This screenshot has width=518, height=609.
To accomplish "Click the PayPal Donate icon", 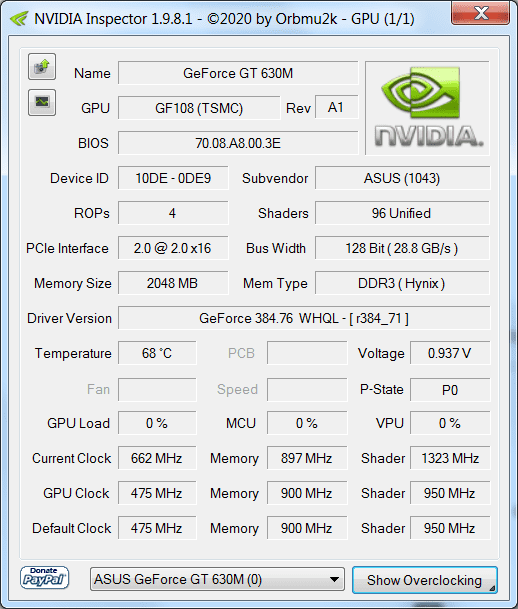I will tap(44, 578).
